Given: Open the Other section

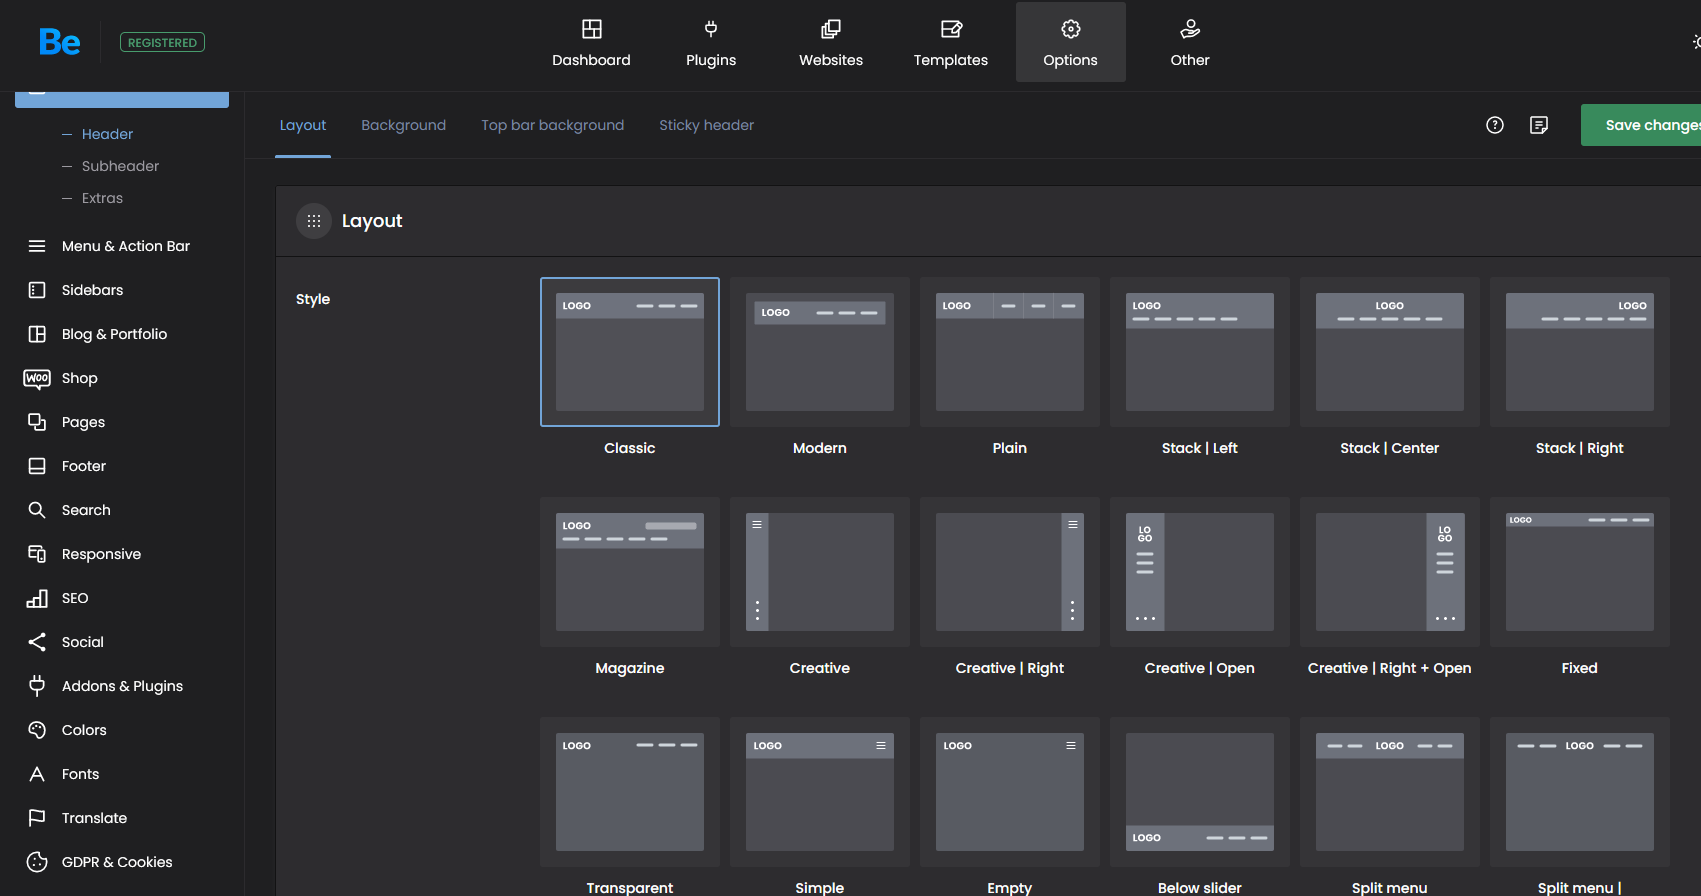Looking at the screenshot, I should tap(1190, 43).
